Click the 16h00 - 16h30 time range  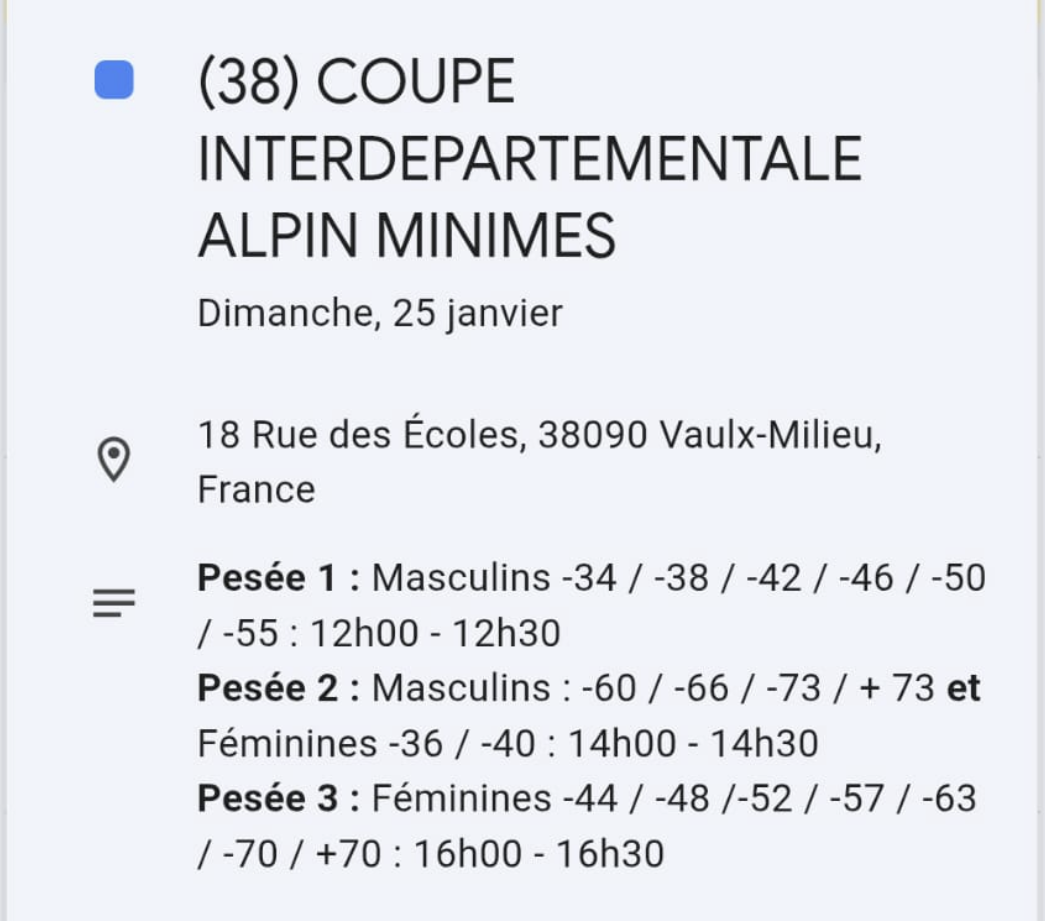coord(539,853)
